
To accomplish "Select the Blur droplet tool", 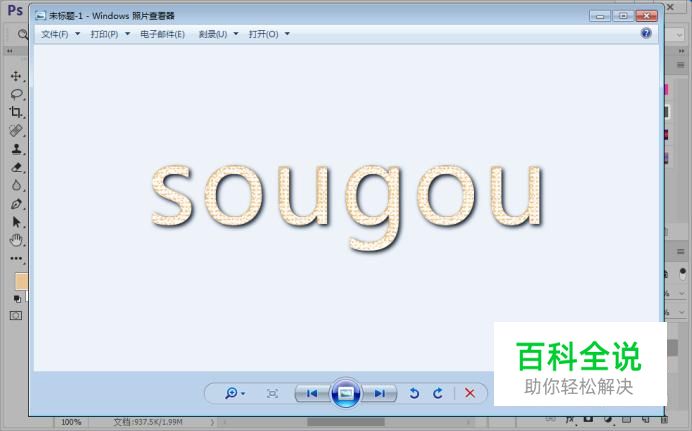I will coord(16,185).
